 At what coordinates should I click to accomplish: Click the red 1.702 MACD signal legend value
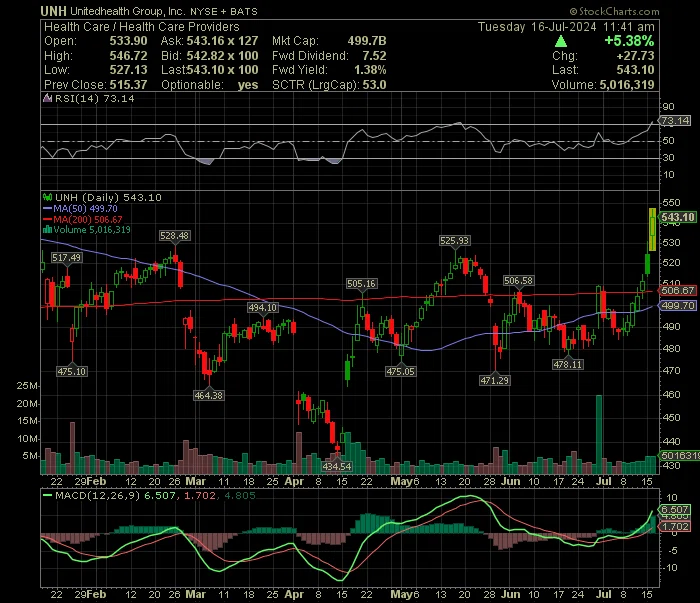pyautogui.click(x=200, y=495)
